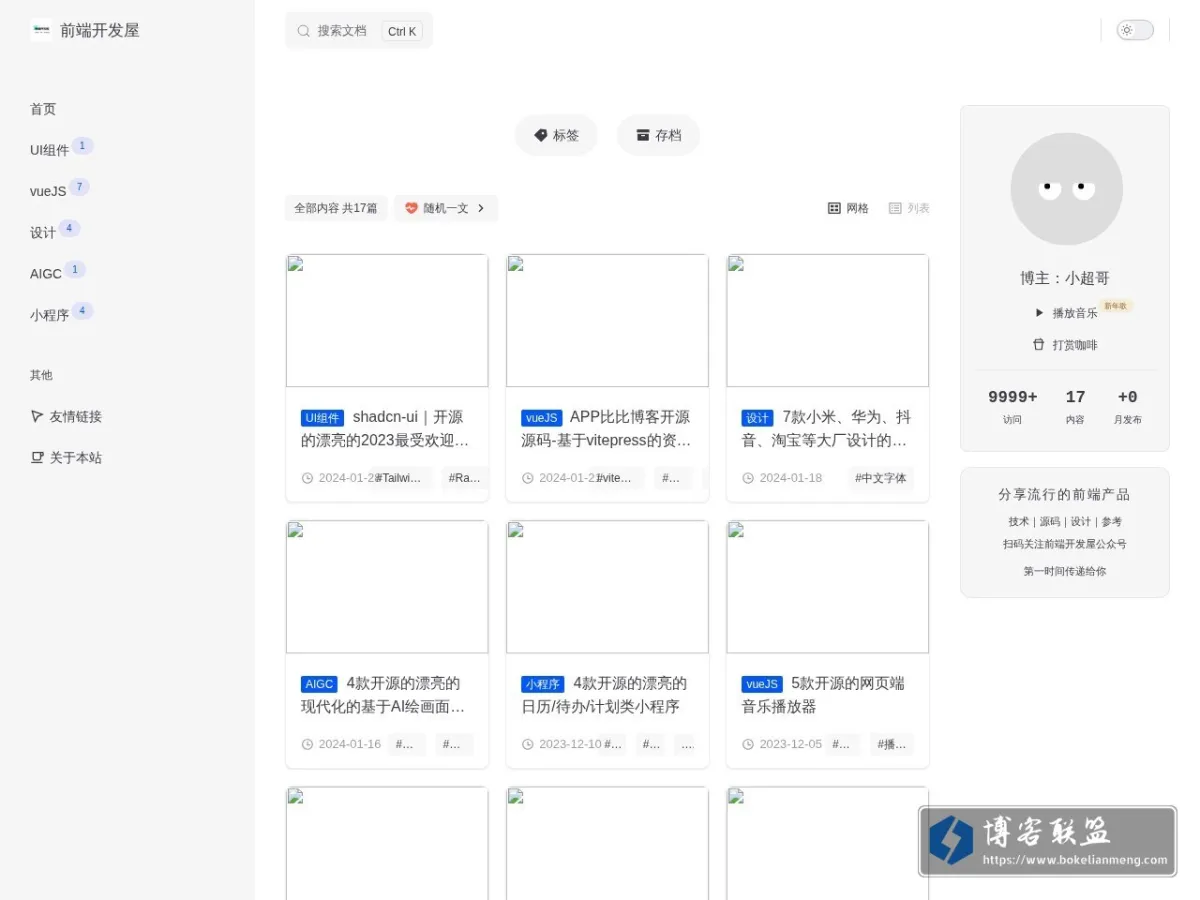Click the #中文字体 tag
This screenshot has height=900, width=1200.
pos(881,478)
